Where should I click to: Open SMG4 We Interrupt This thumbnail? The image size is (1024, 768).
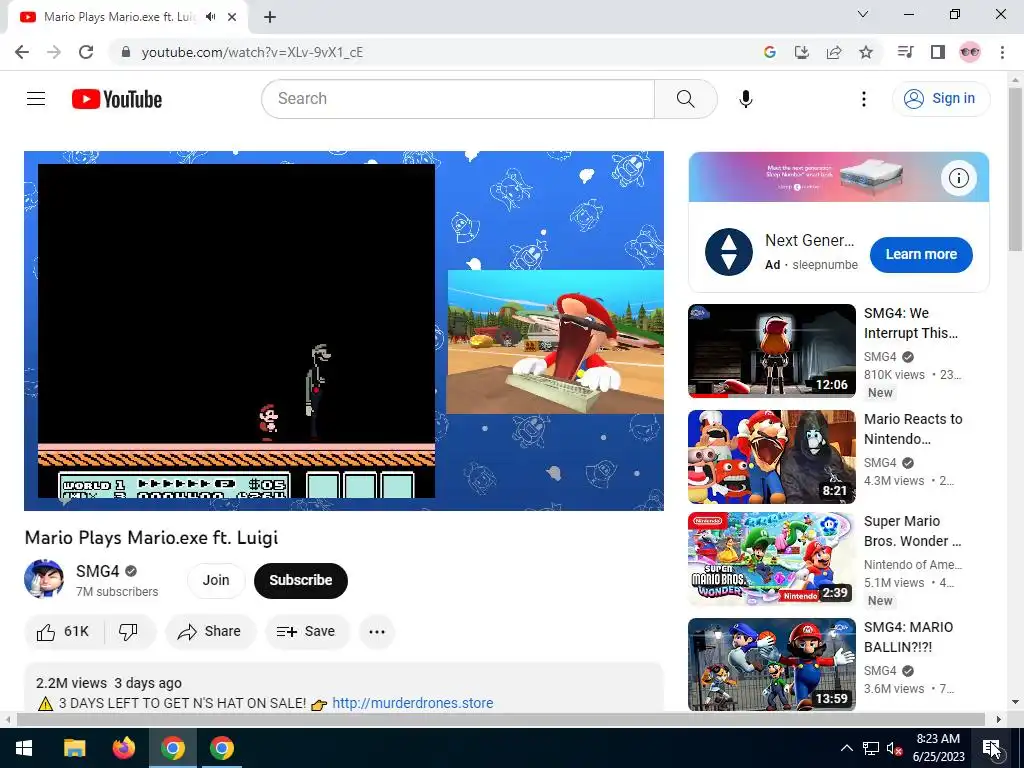(x=772, y=351)
